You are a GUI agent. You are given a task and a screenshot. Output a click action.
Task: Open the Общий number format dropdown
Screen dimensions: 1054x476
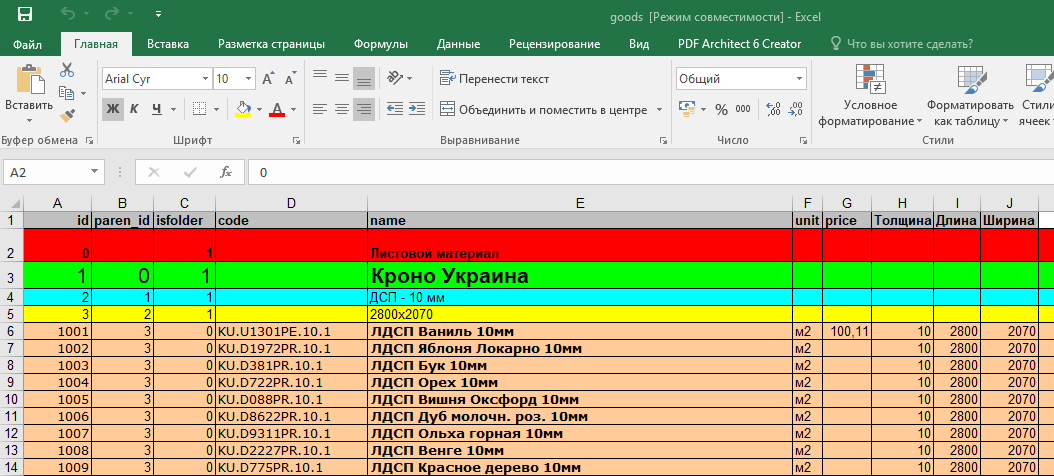point(799,79)
